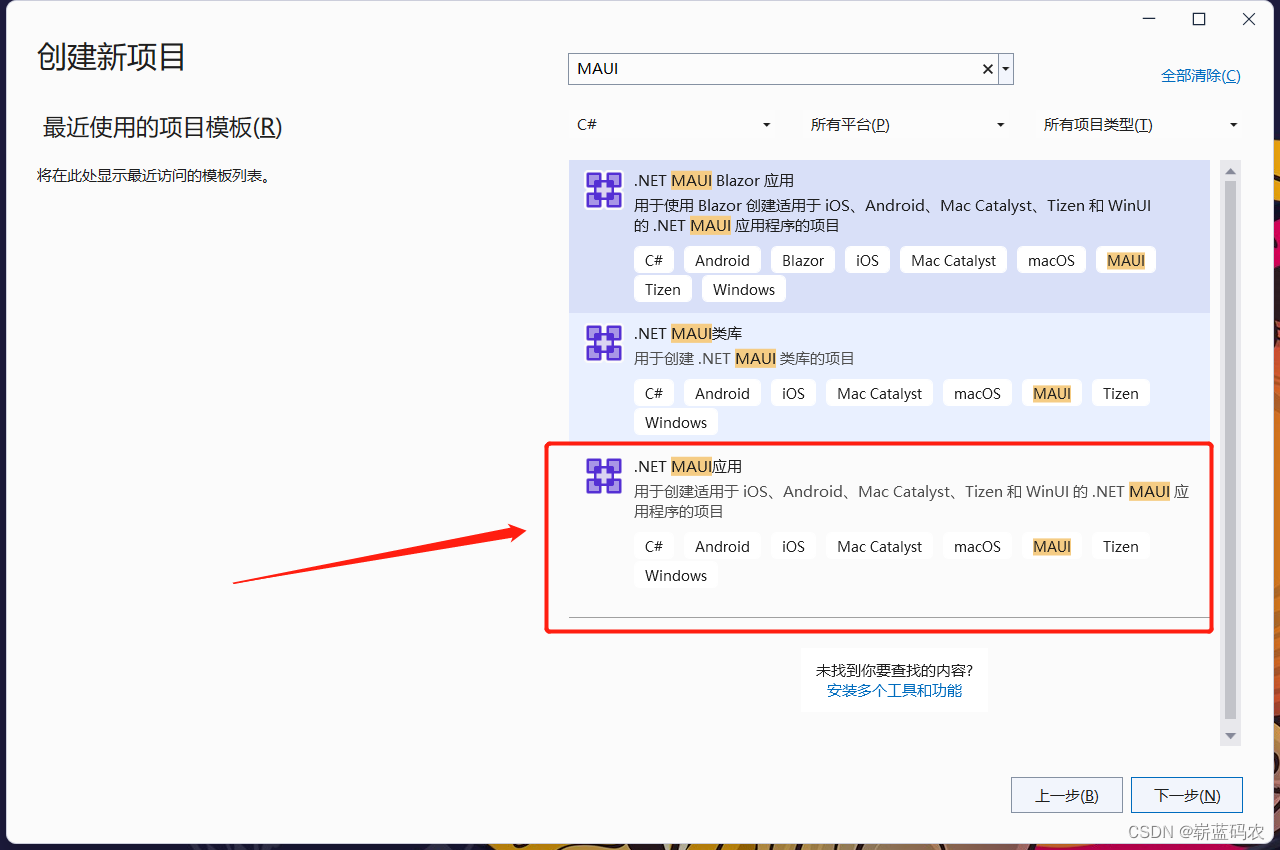
Task: Click the Windows tag in Blazor template
Action: coord(744,290)
